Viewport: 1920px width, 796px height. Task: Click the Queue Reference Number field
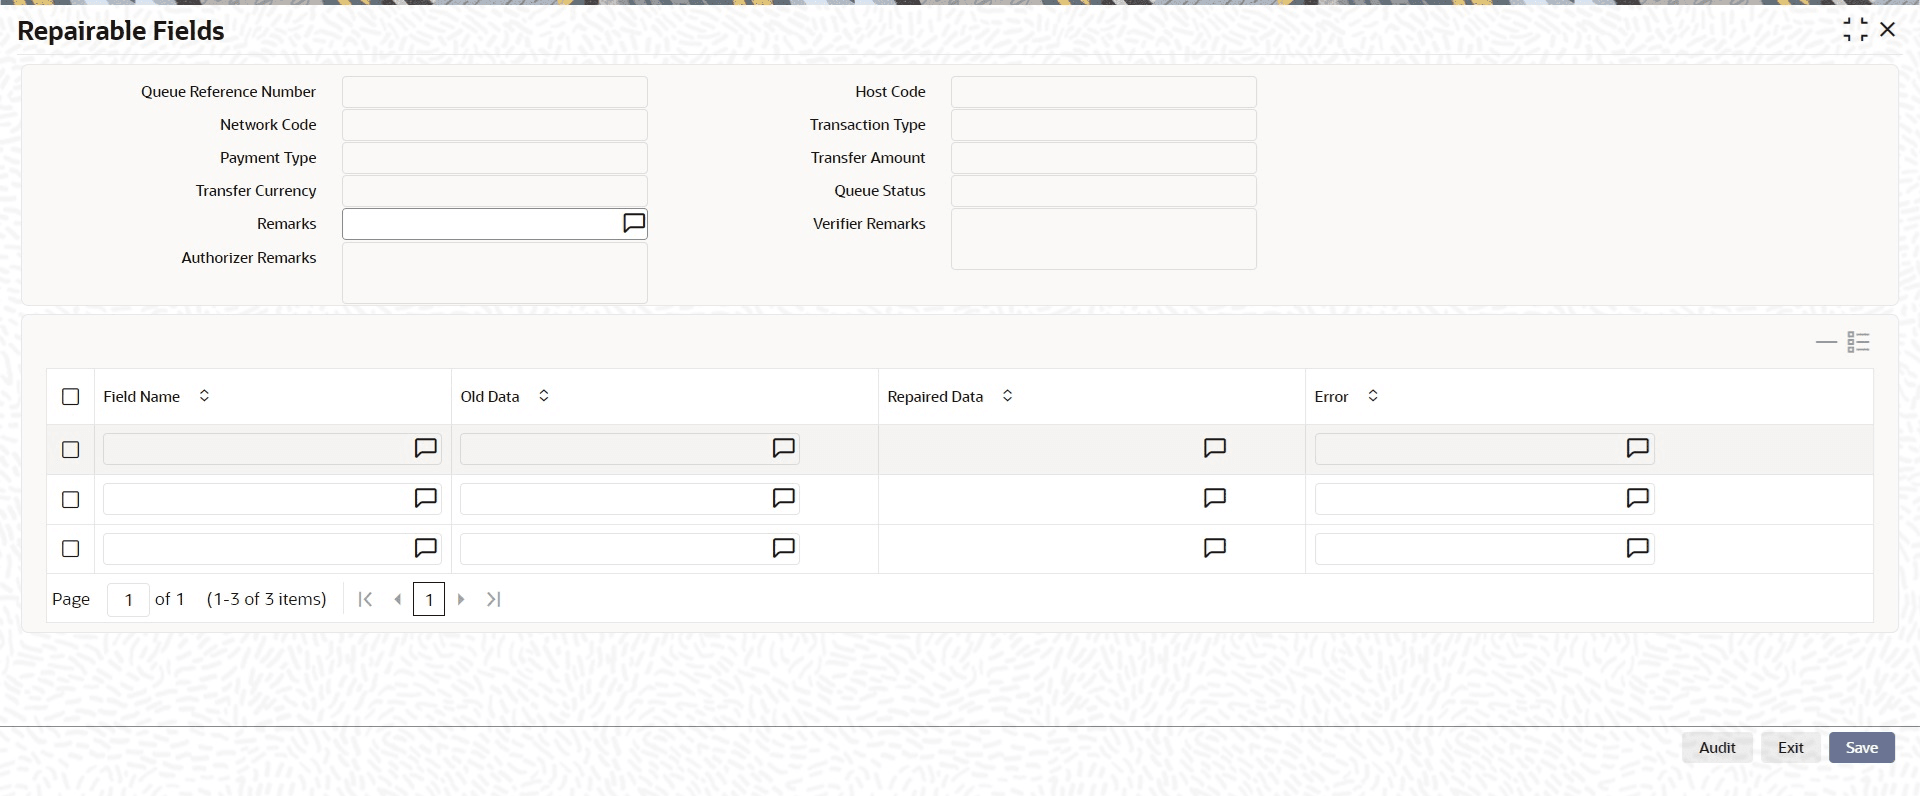[495, 92]
